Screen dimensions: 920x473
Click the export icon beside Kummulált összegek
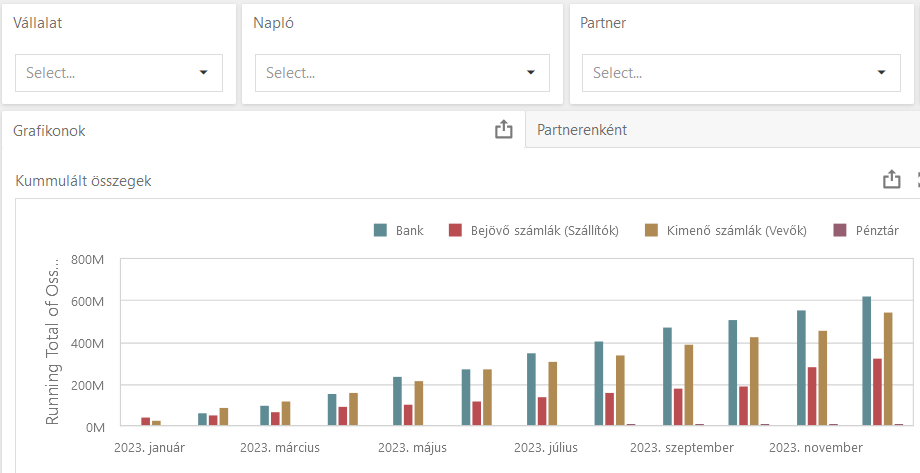coord(891,180)
